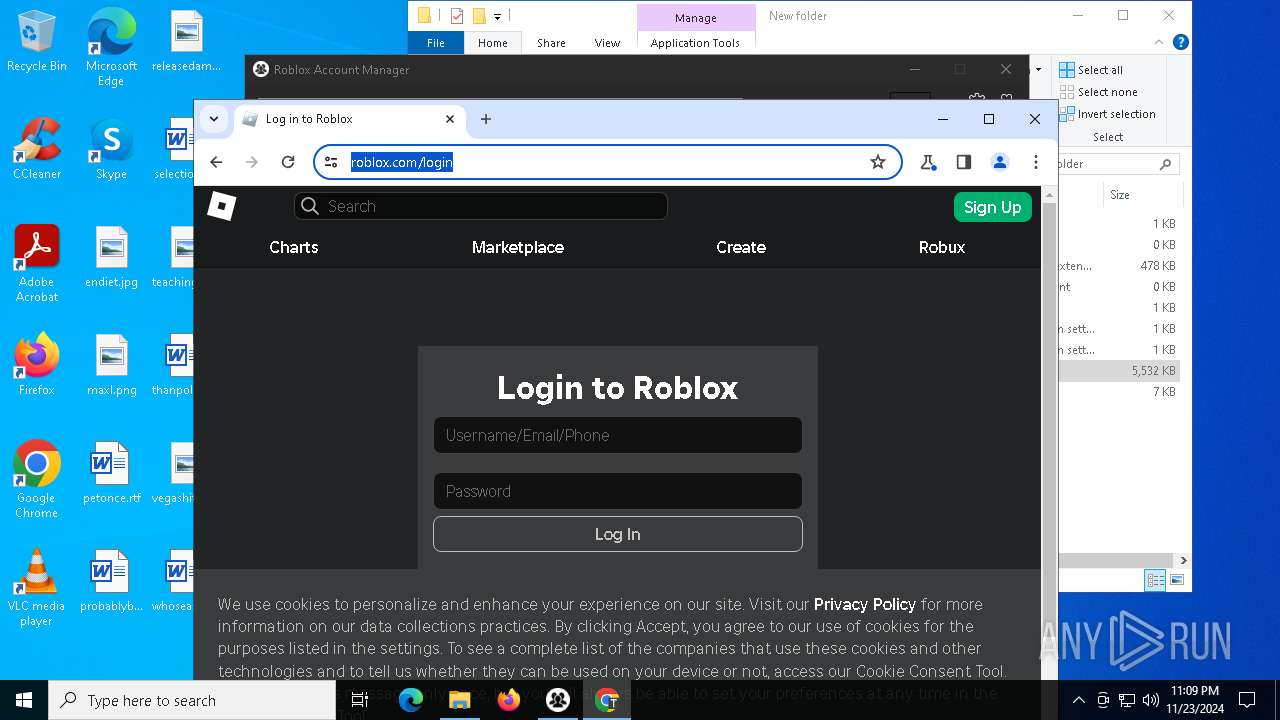Viewport: 1280px width, 720px height.
Task: Open Chrome three-dot menu
Action: click(1036, 162)
